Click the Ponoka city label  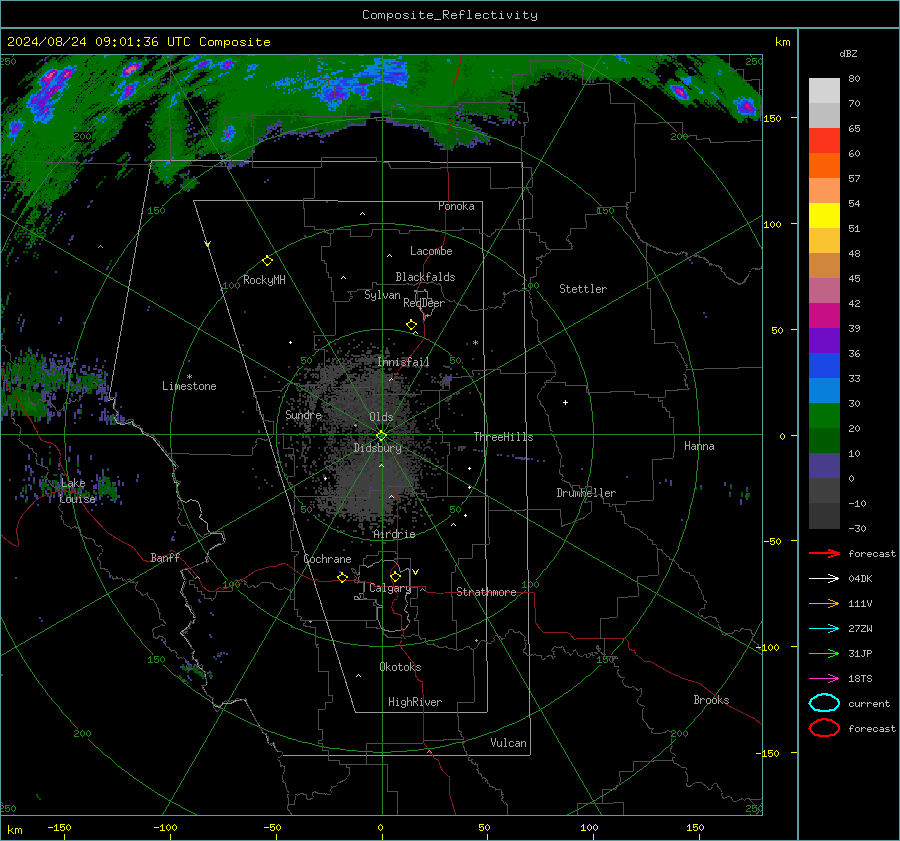(x=456, y=206)
